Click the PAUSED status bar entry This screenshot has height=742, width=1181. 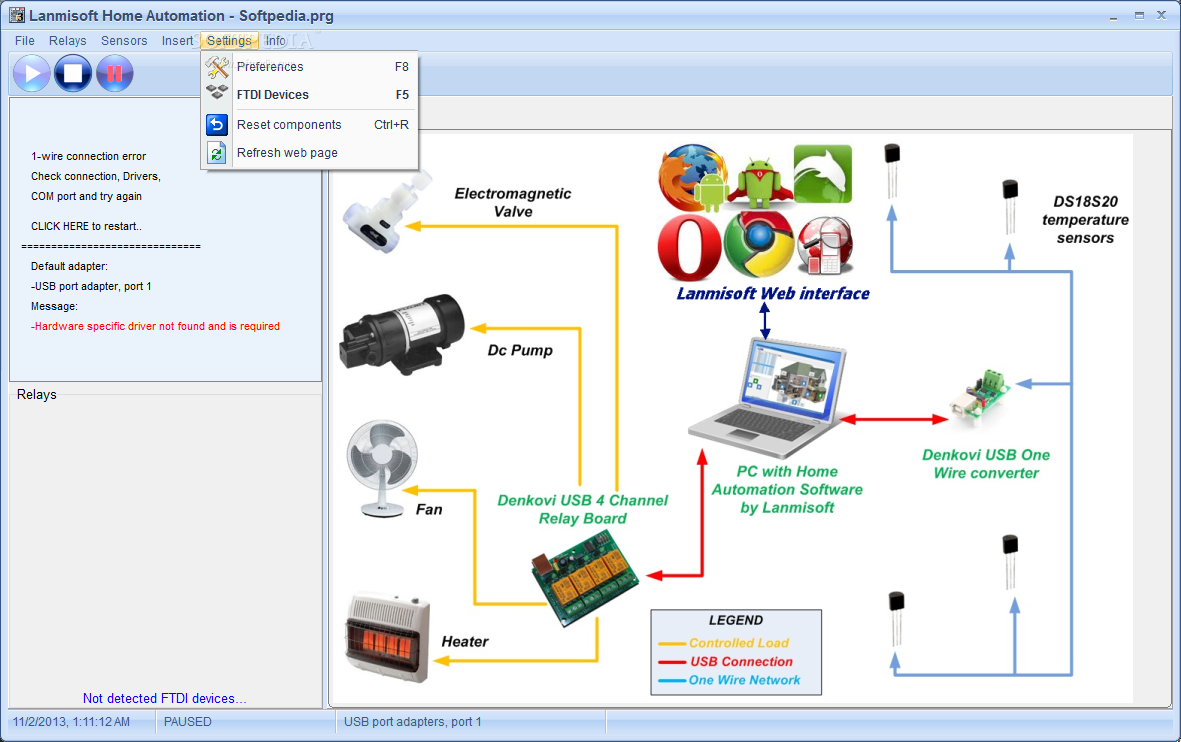[188, 722]
